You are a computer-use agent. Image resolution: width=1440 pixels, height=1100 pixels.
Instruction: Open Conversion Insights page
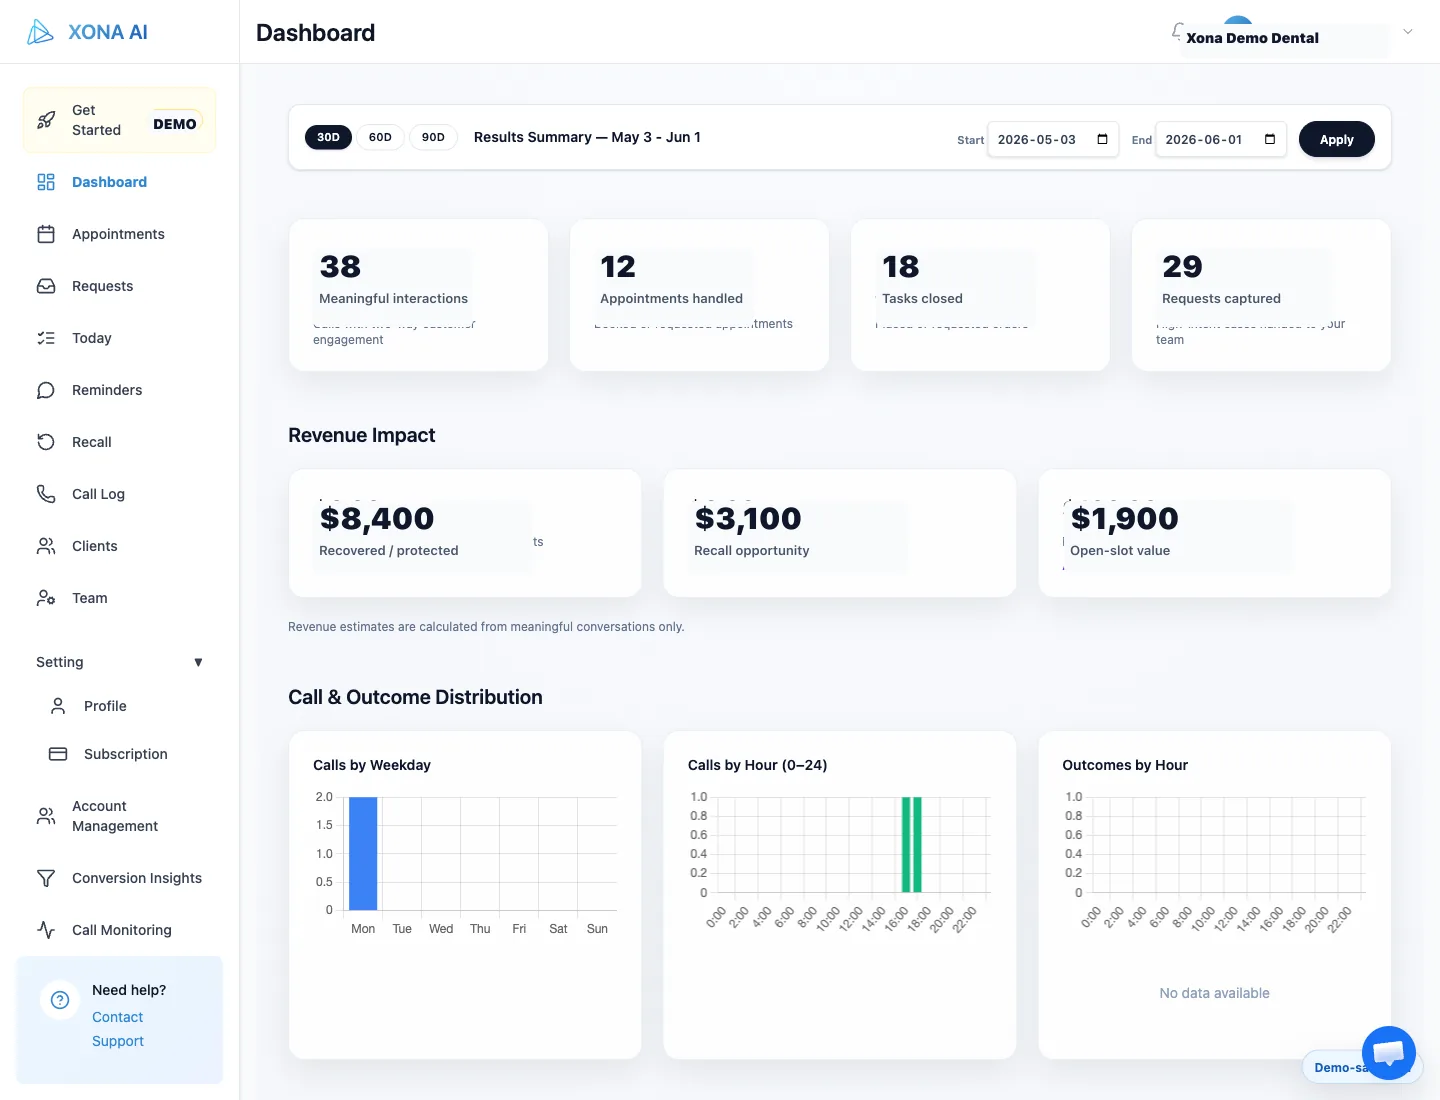coord(119,878)
